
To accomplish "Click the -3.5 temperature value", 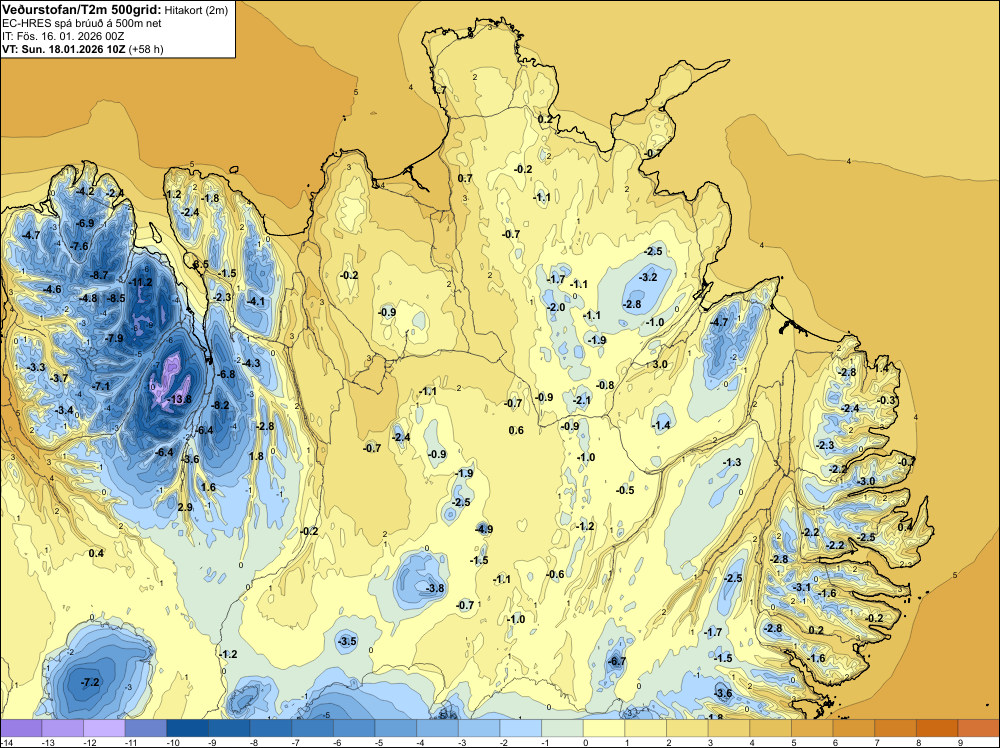I will (x=348, y=641).
